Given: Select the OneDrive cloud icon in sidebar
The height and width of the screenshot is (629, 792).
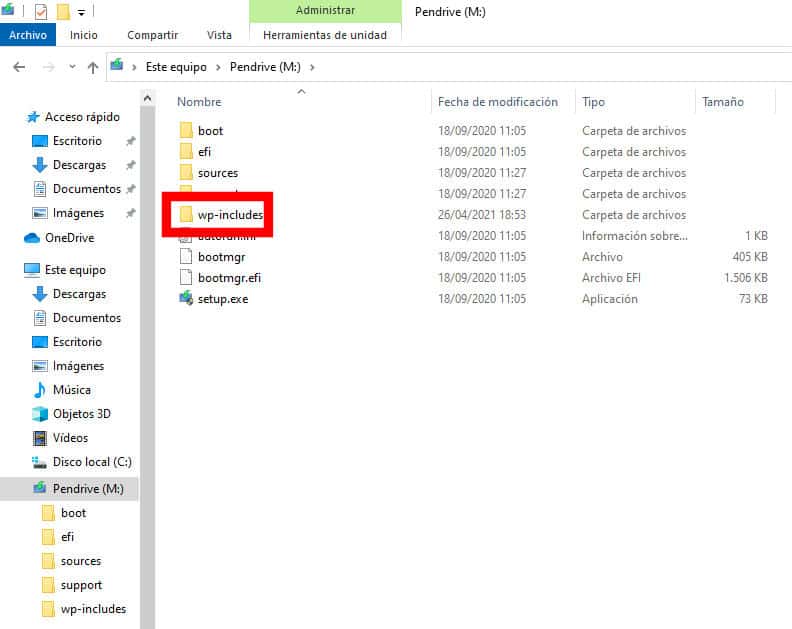Looking at the screenshot, I should point(32,238).
